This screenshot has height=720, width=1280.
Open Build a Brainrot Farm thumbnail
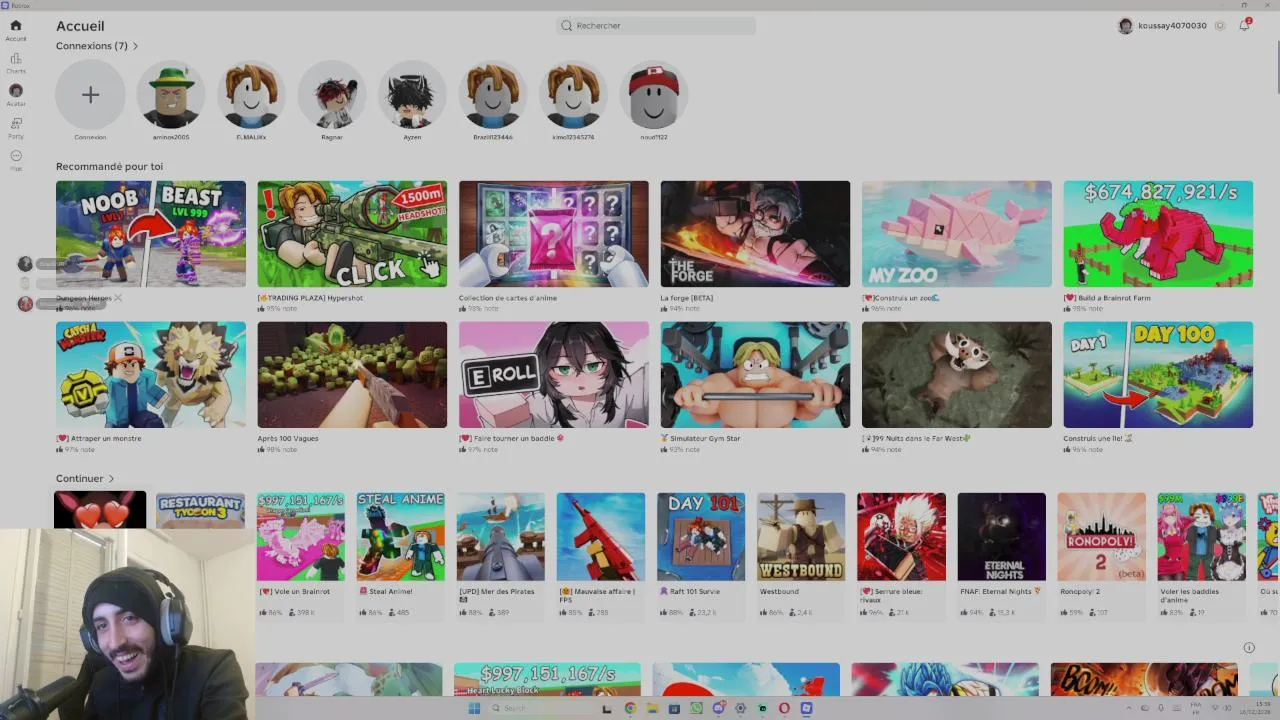(x=1158, y=234)
